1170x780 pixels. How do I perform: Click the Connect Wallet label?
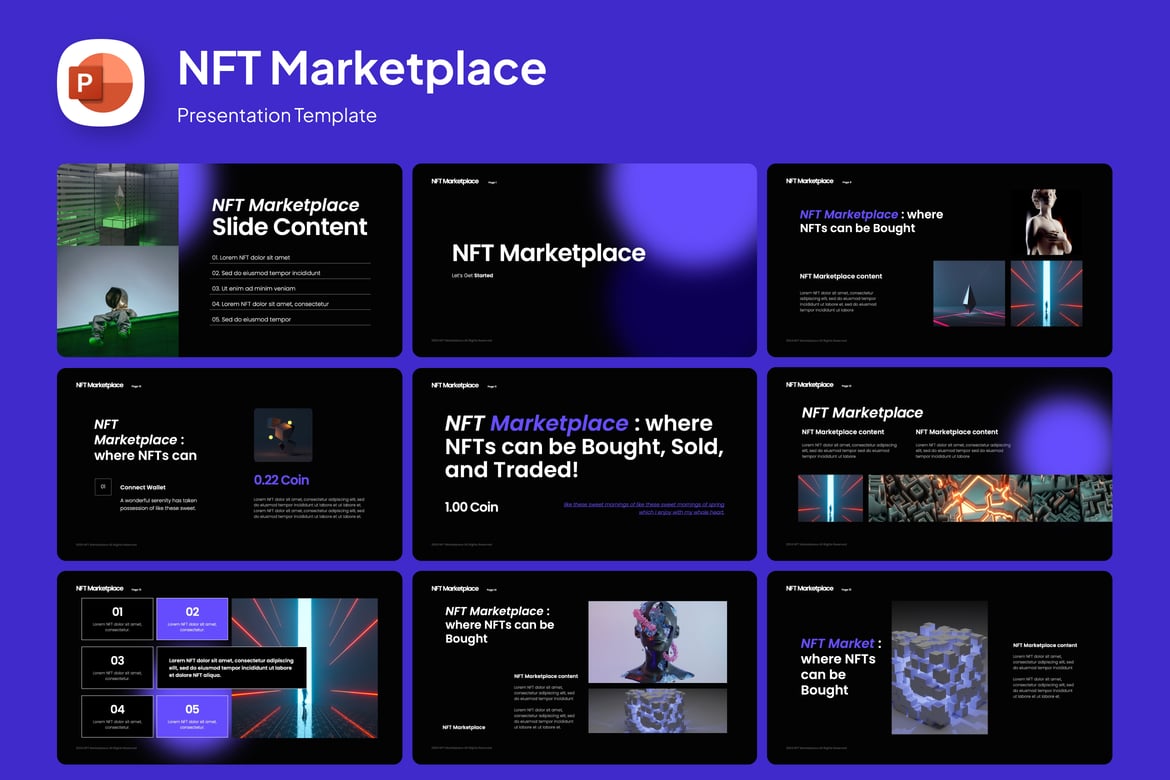143,487
